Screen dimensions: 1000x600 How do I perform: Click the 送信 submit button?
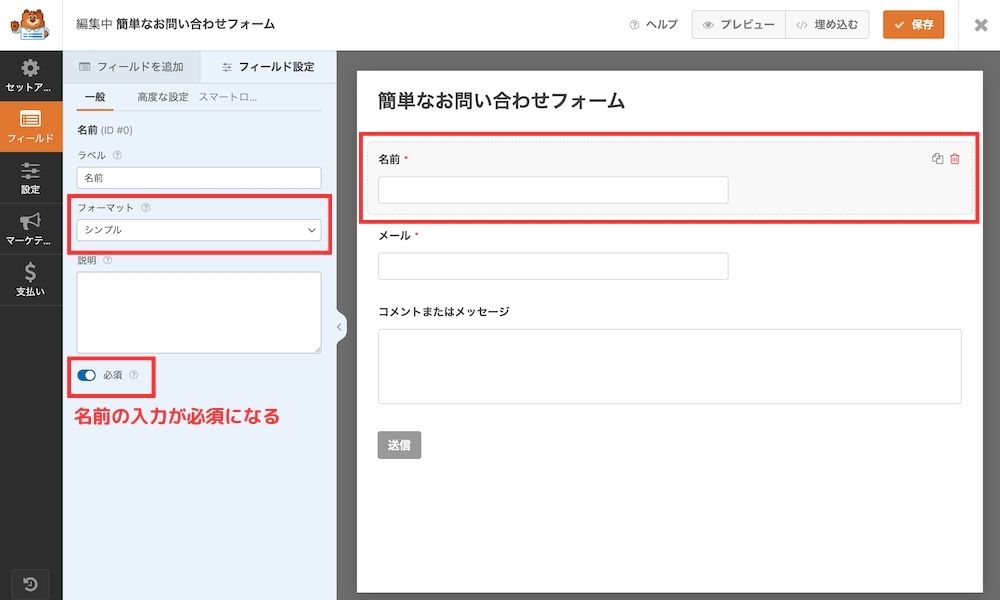click(x=399, y=445)
